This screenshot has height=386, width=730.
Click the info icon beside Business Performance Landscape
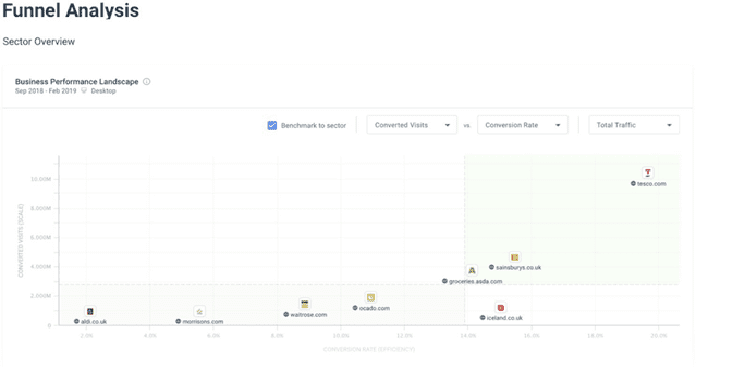click(147, 81)
